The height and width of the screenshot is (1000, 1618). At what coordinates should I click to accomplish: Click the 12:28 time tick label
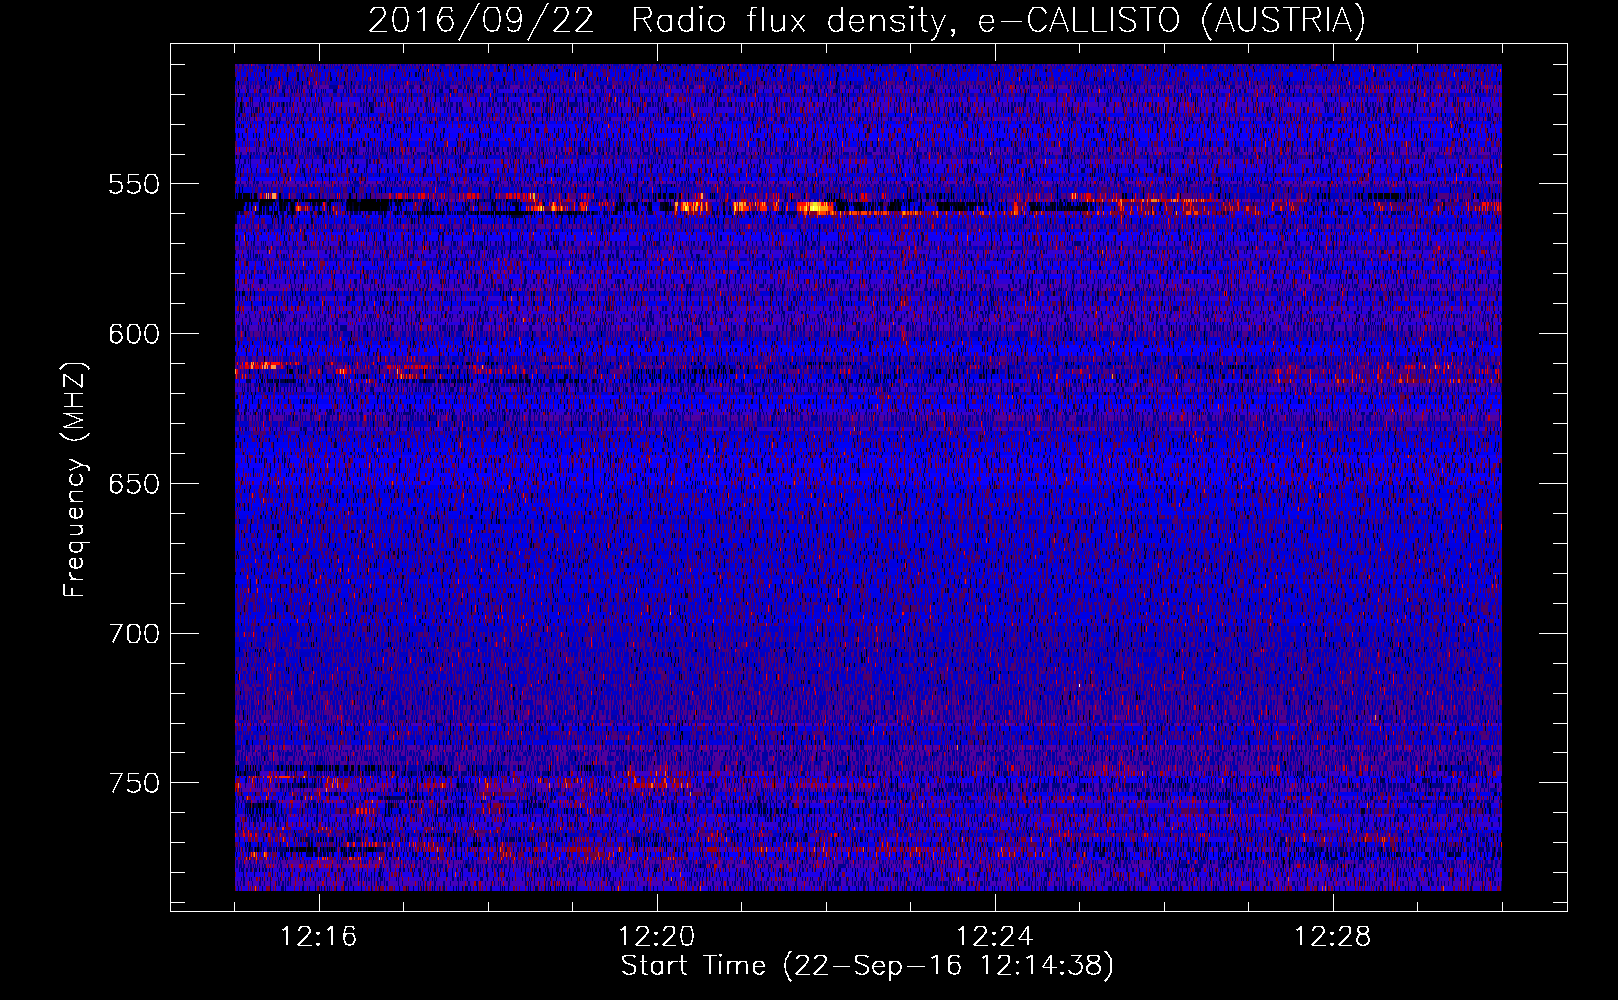(x=1333, y=937)
